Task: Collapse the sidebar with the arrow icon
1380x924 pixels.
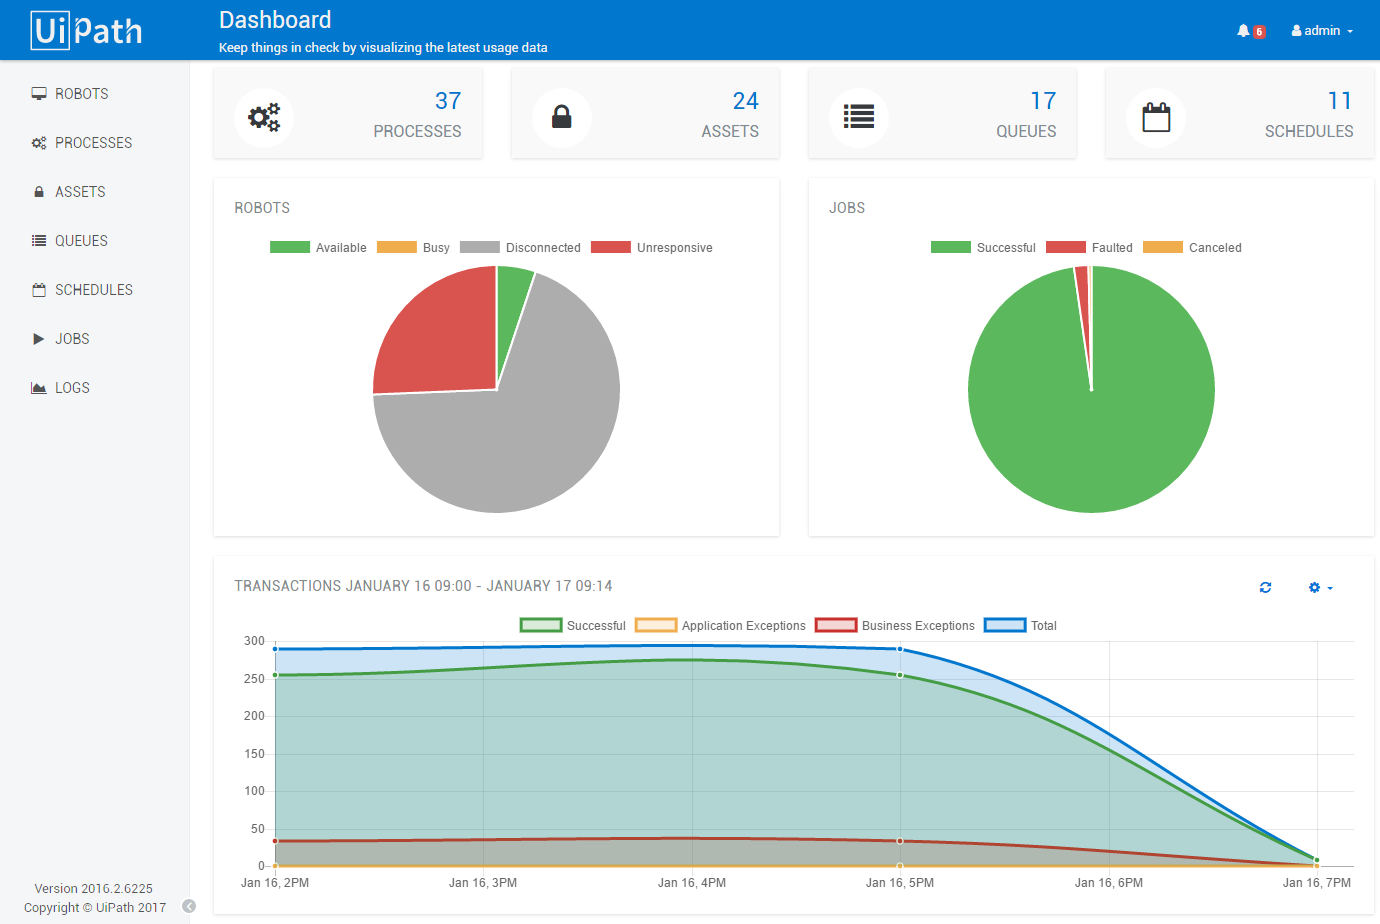Action: click(x=189, y=907)
